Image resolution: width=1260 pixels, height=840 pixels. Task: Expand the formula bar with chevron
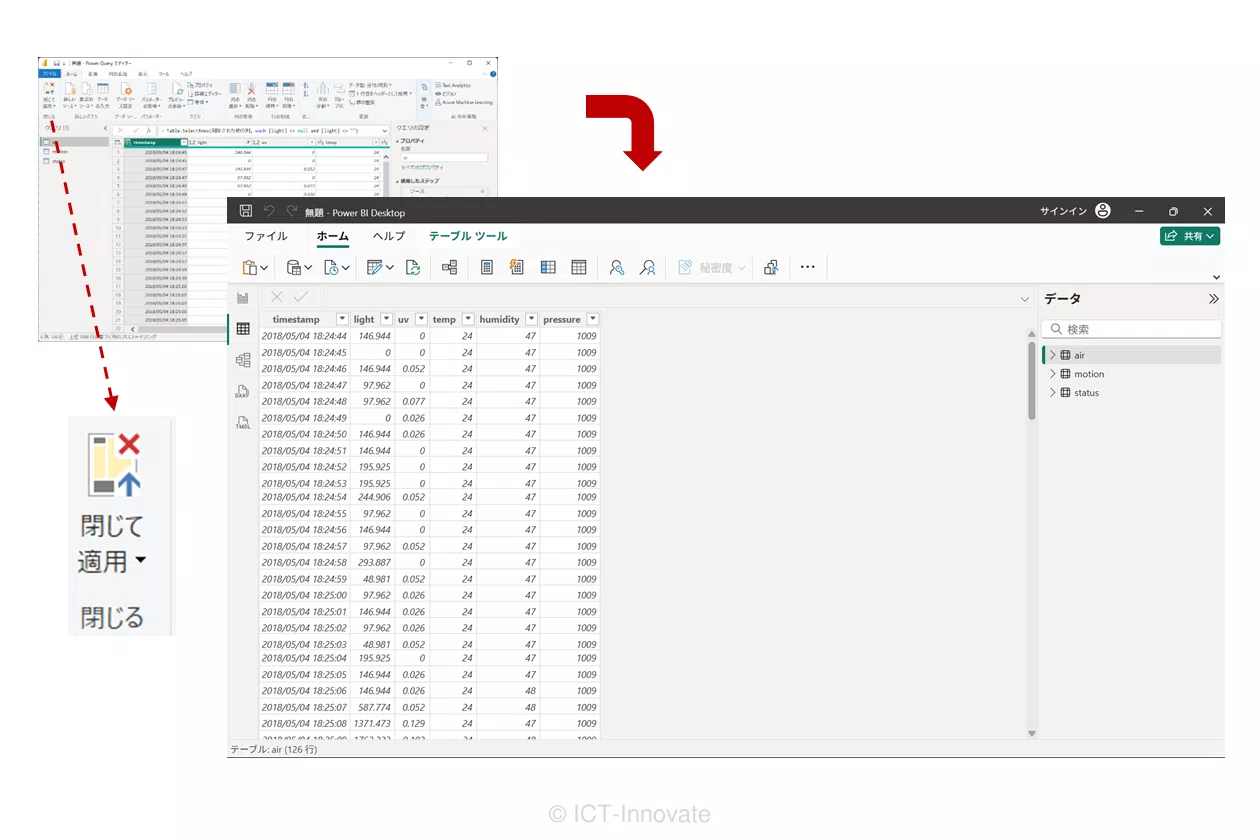coord(1024,299)
